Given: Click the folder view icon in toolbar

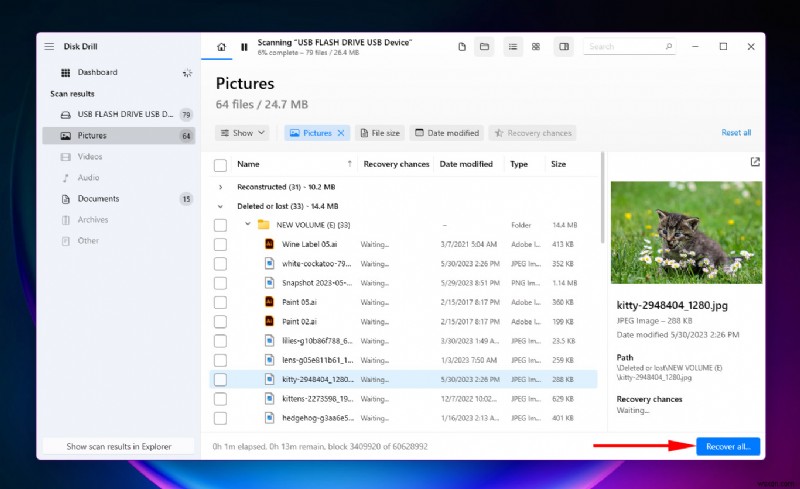Looking at the screenshot, I should click(484, 47).
